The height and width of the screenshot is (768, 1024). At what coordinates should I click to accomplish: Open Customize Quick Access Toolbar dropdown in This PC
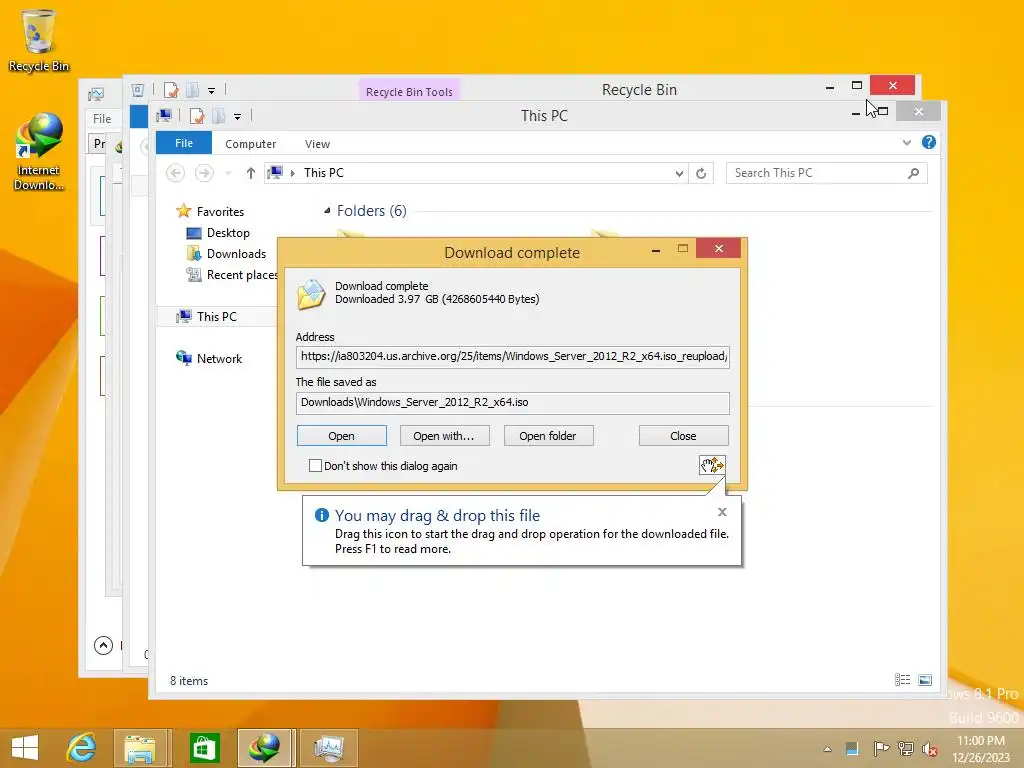[237, 117]
